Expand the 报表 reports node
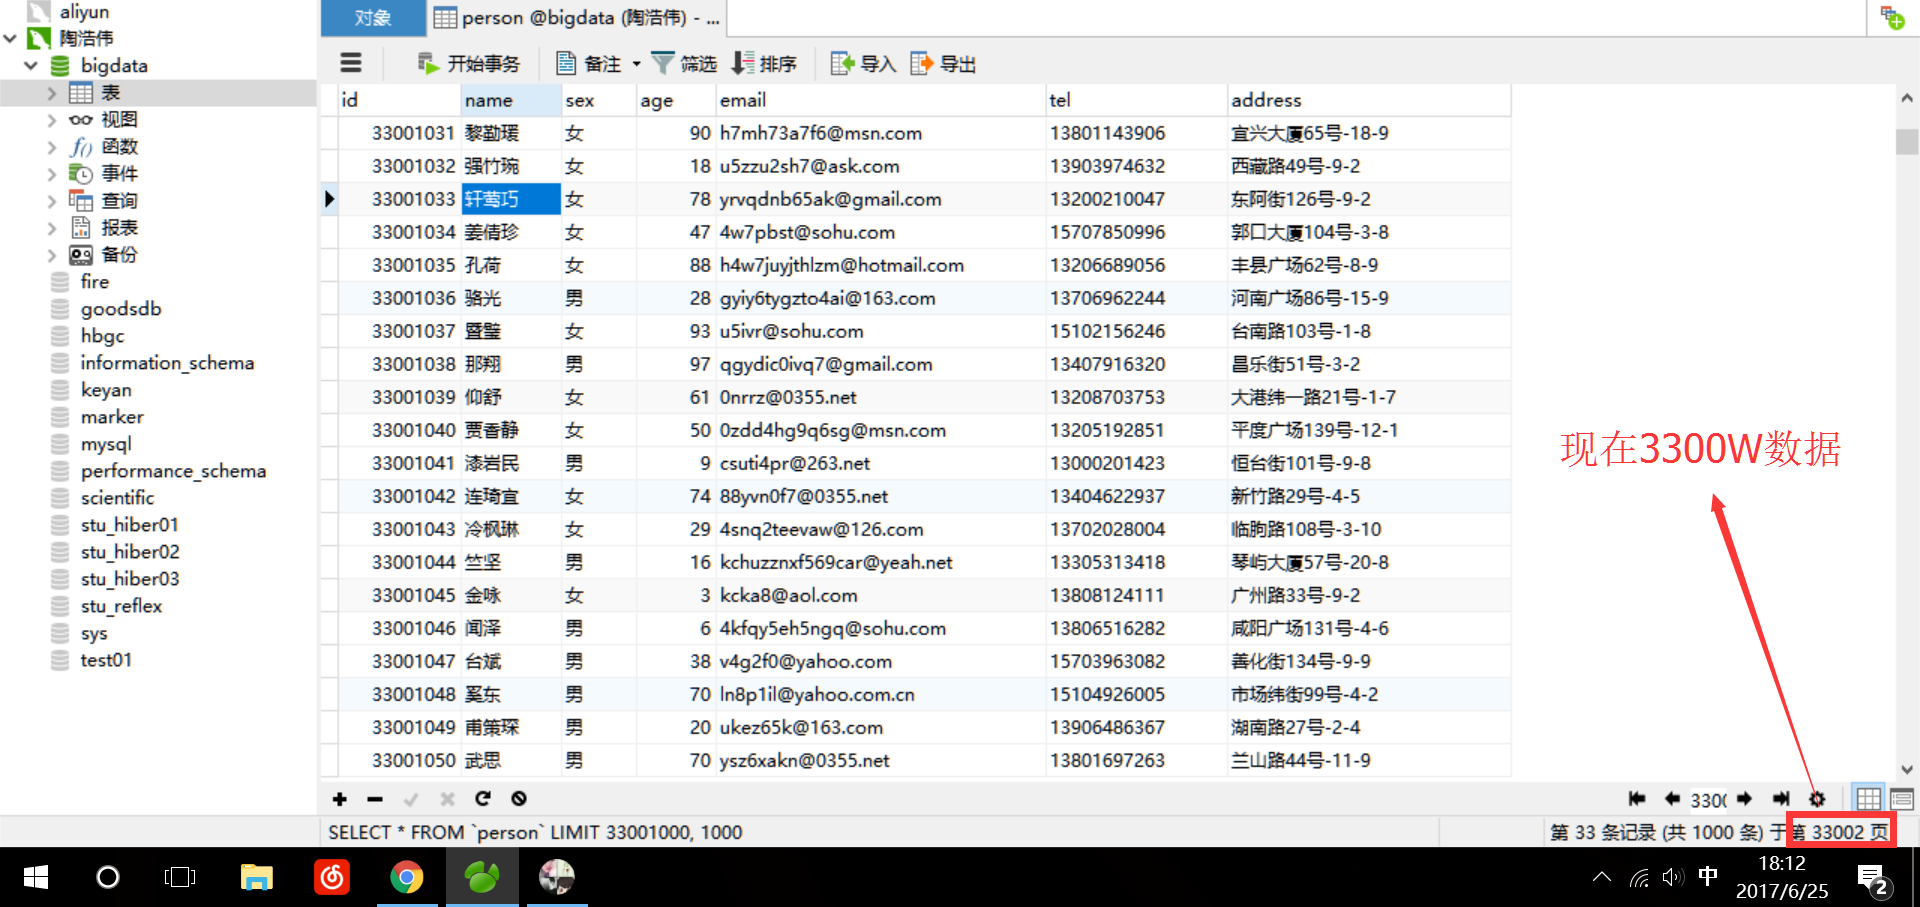The height and width of the screenshot is (907, 1920). [52, 228]
